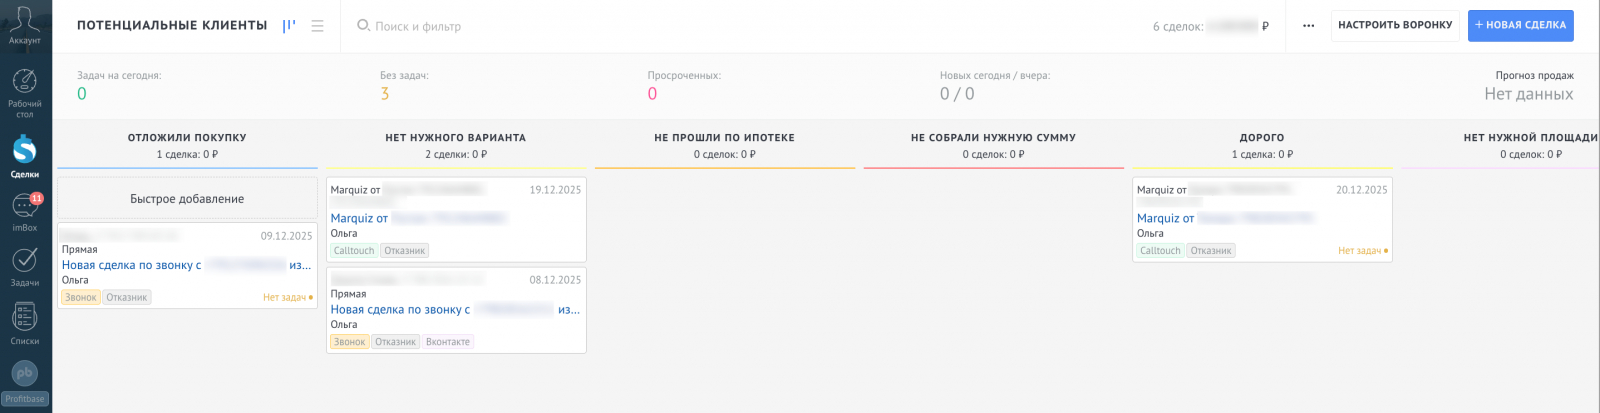Click the Calltouch tag in ДОРОГО card
1600x413 pixels.
pyautogui.click(x=1160, y=251)
